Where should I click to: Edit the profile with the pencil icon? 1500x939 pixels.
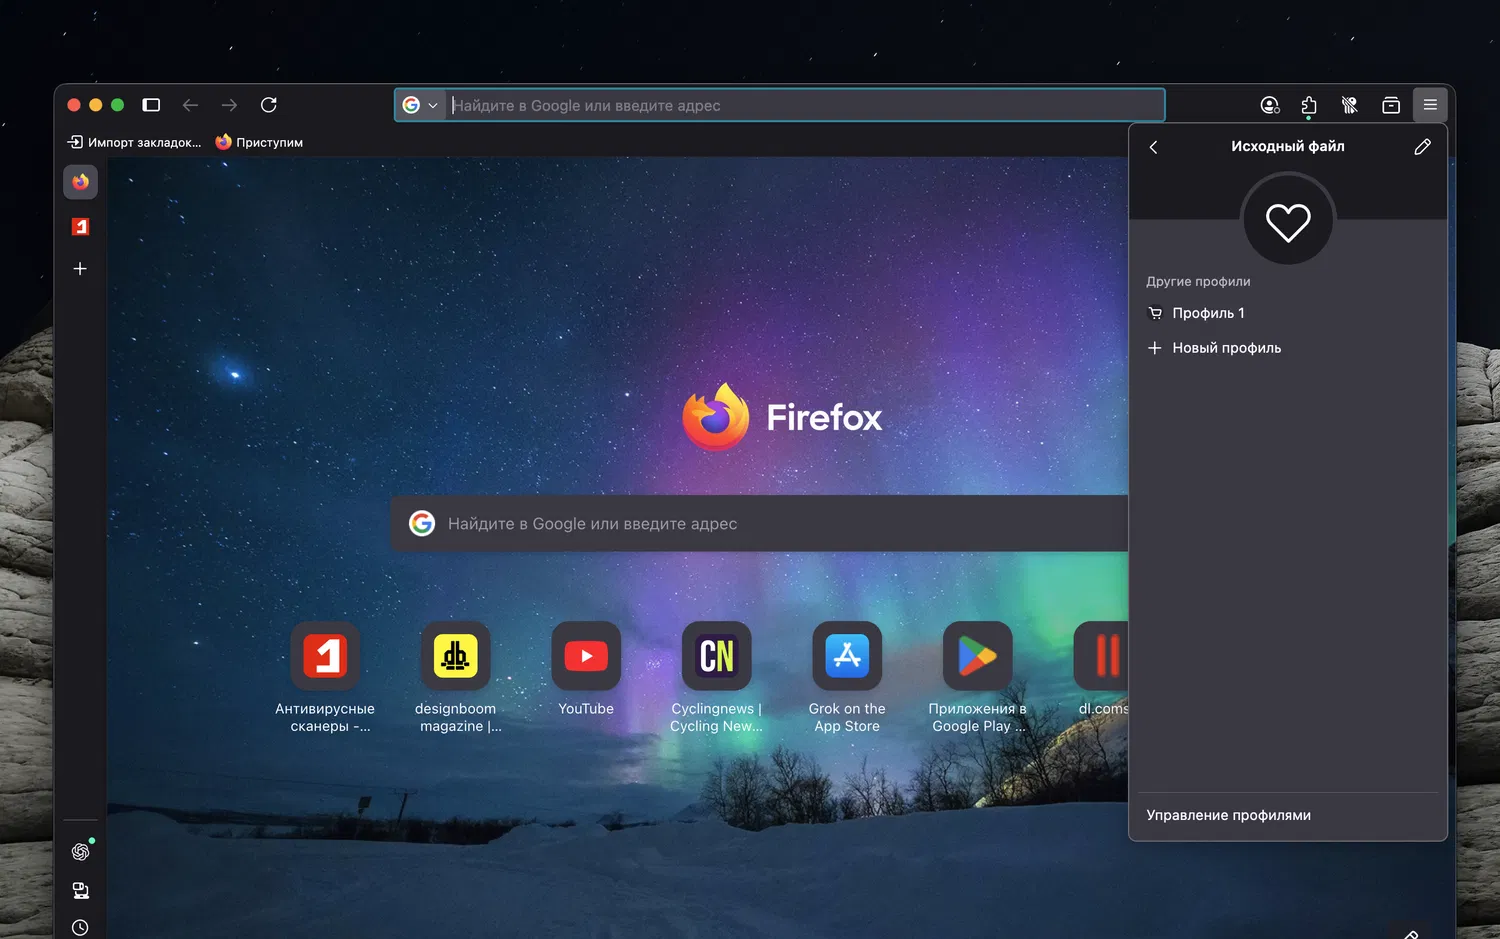pos(1422,147)
